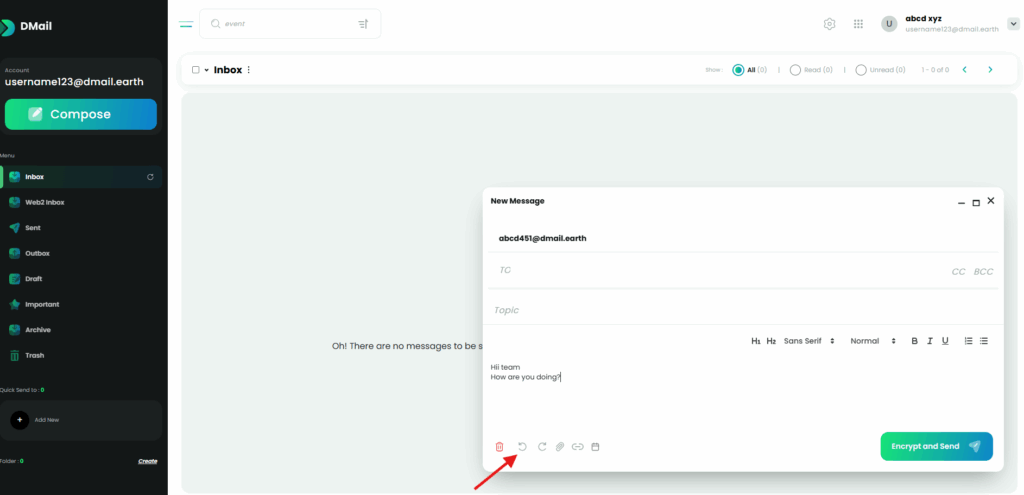Click the undo arrow in compose toolbar
Screen dimensions: 1024x495
[x=522, y=446]
